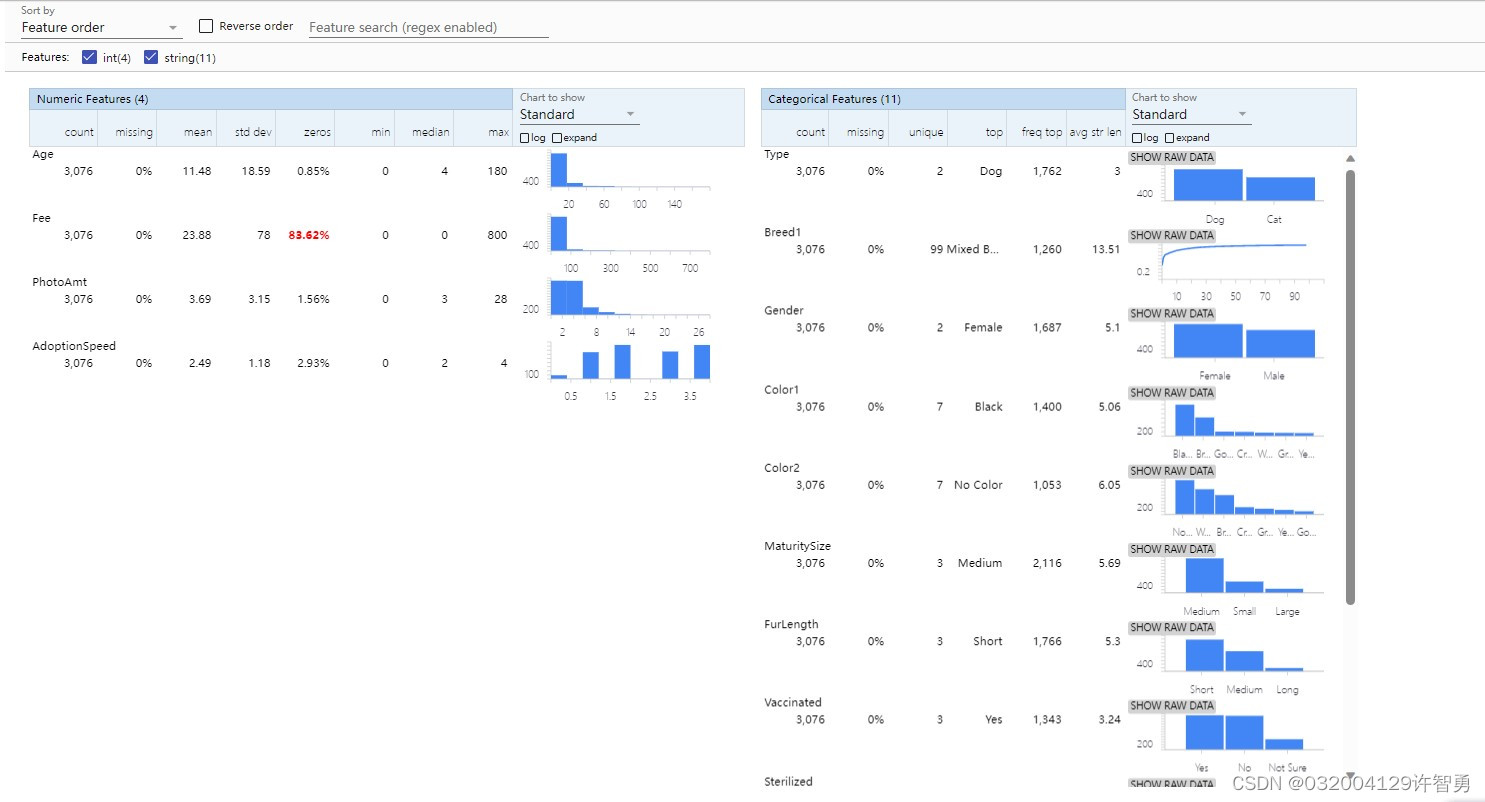Click the Categorical Features (11) header
1485x802 pixels.
tap(943, 99)
